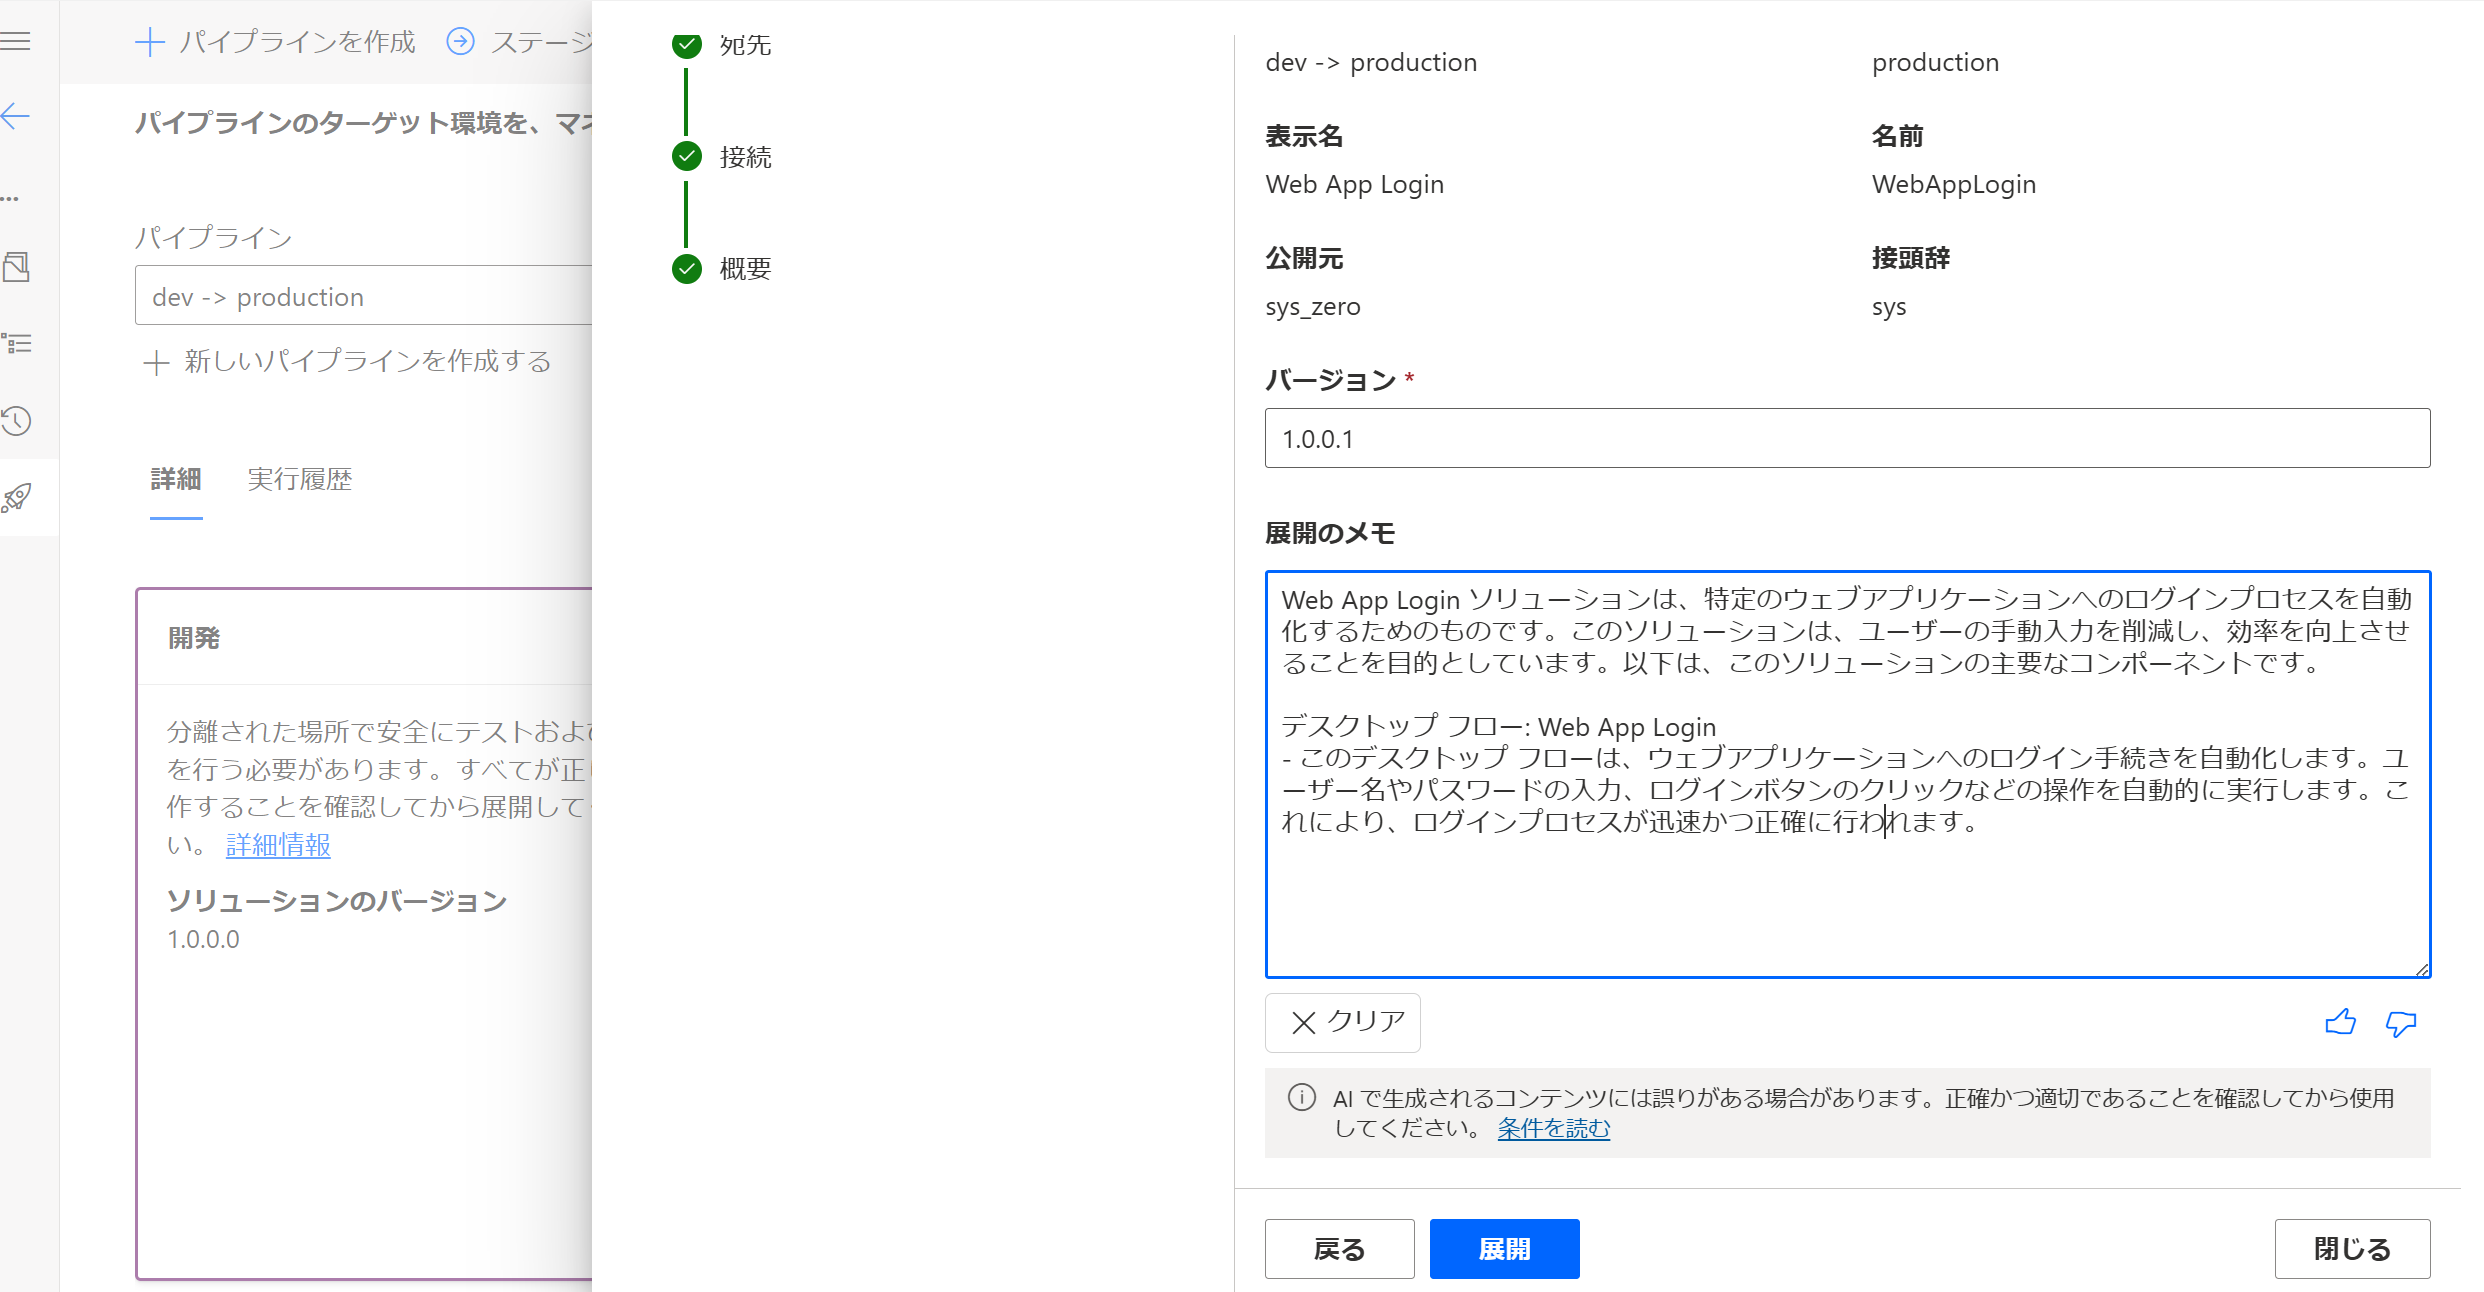The height and width of the screenshot is (1292, 2484).
Task: Switch to the 実行履歴 tab
Action: tap(299, 480)
